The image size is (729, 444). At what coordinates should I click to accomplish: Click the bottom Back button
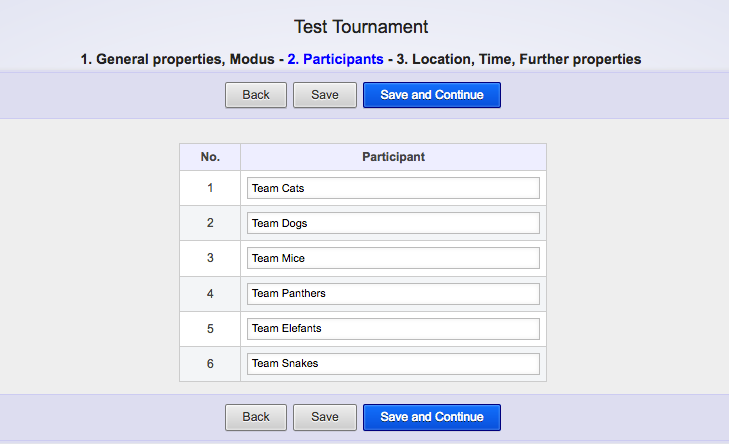(x=256, y=417)
